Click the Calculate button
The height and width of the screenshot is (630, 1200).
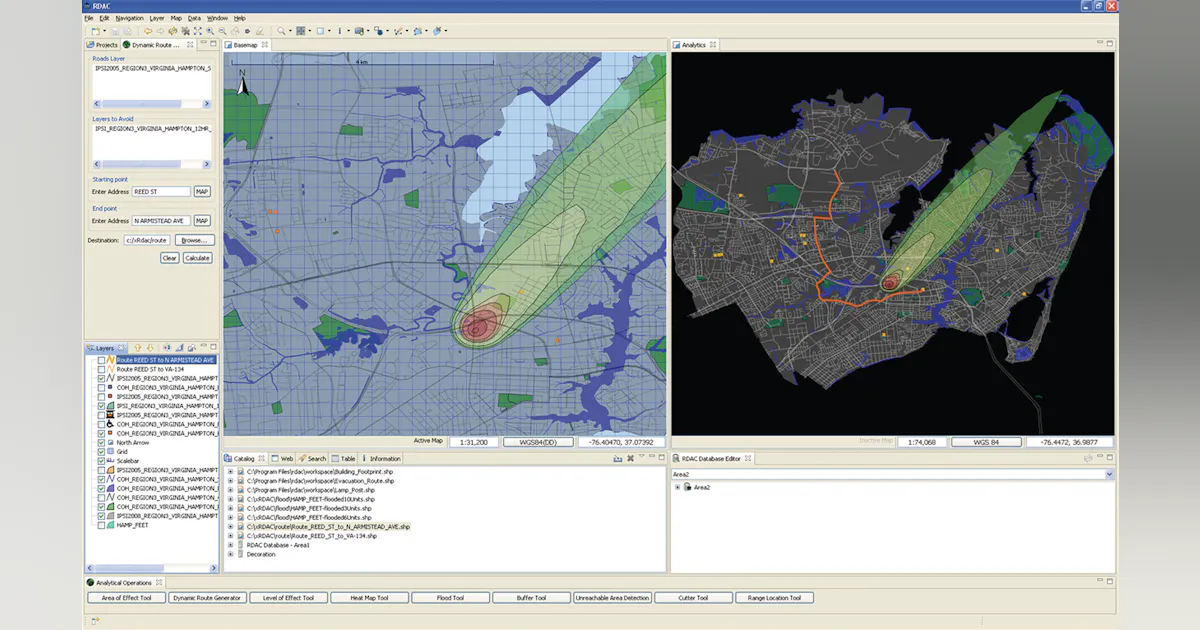(x=198, y=258)
